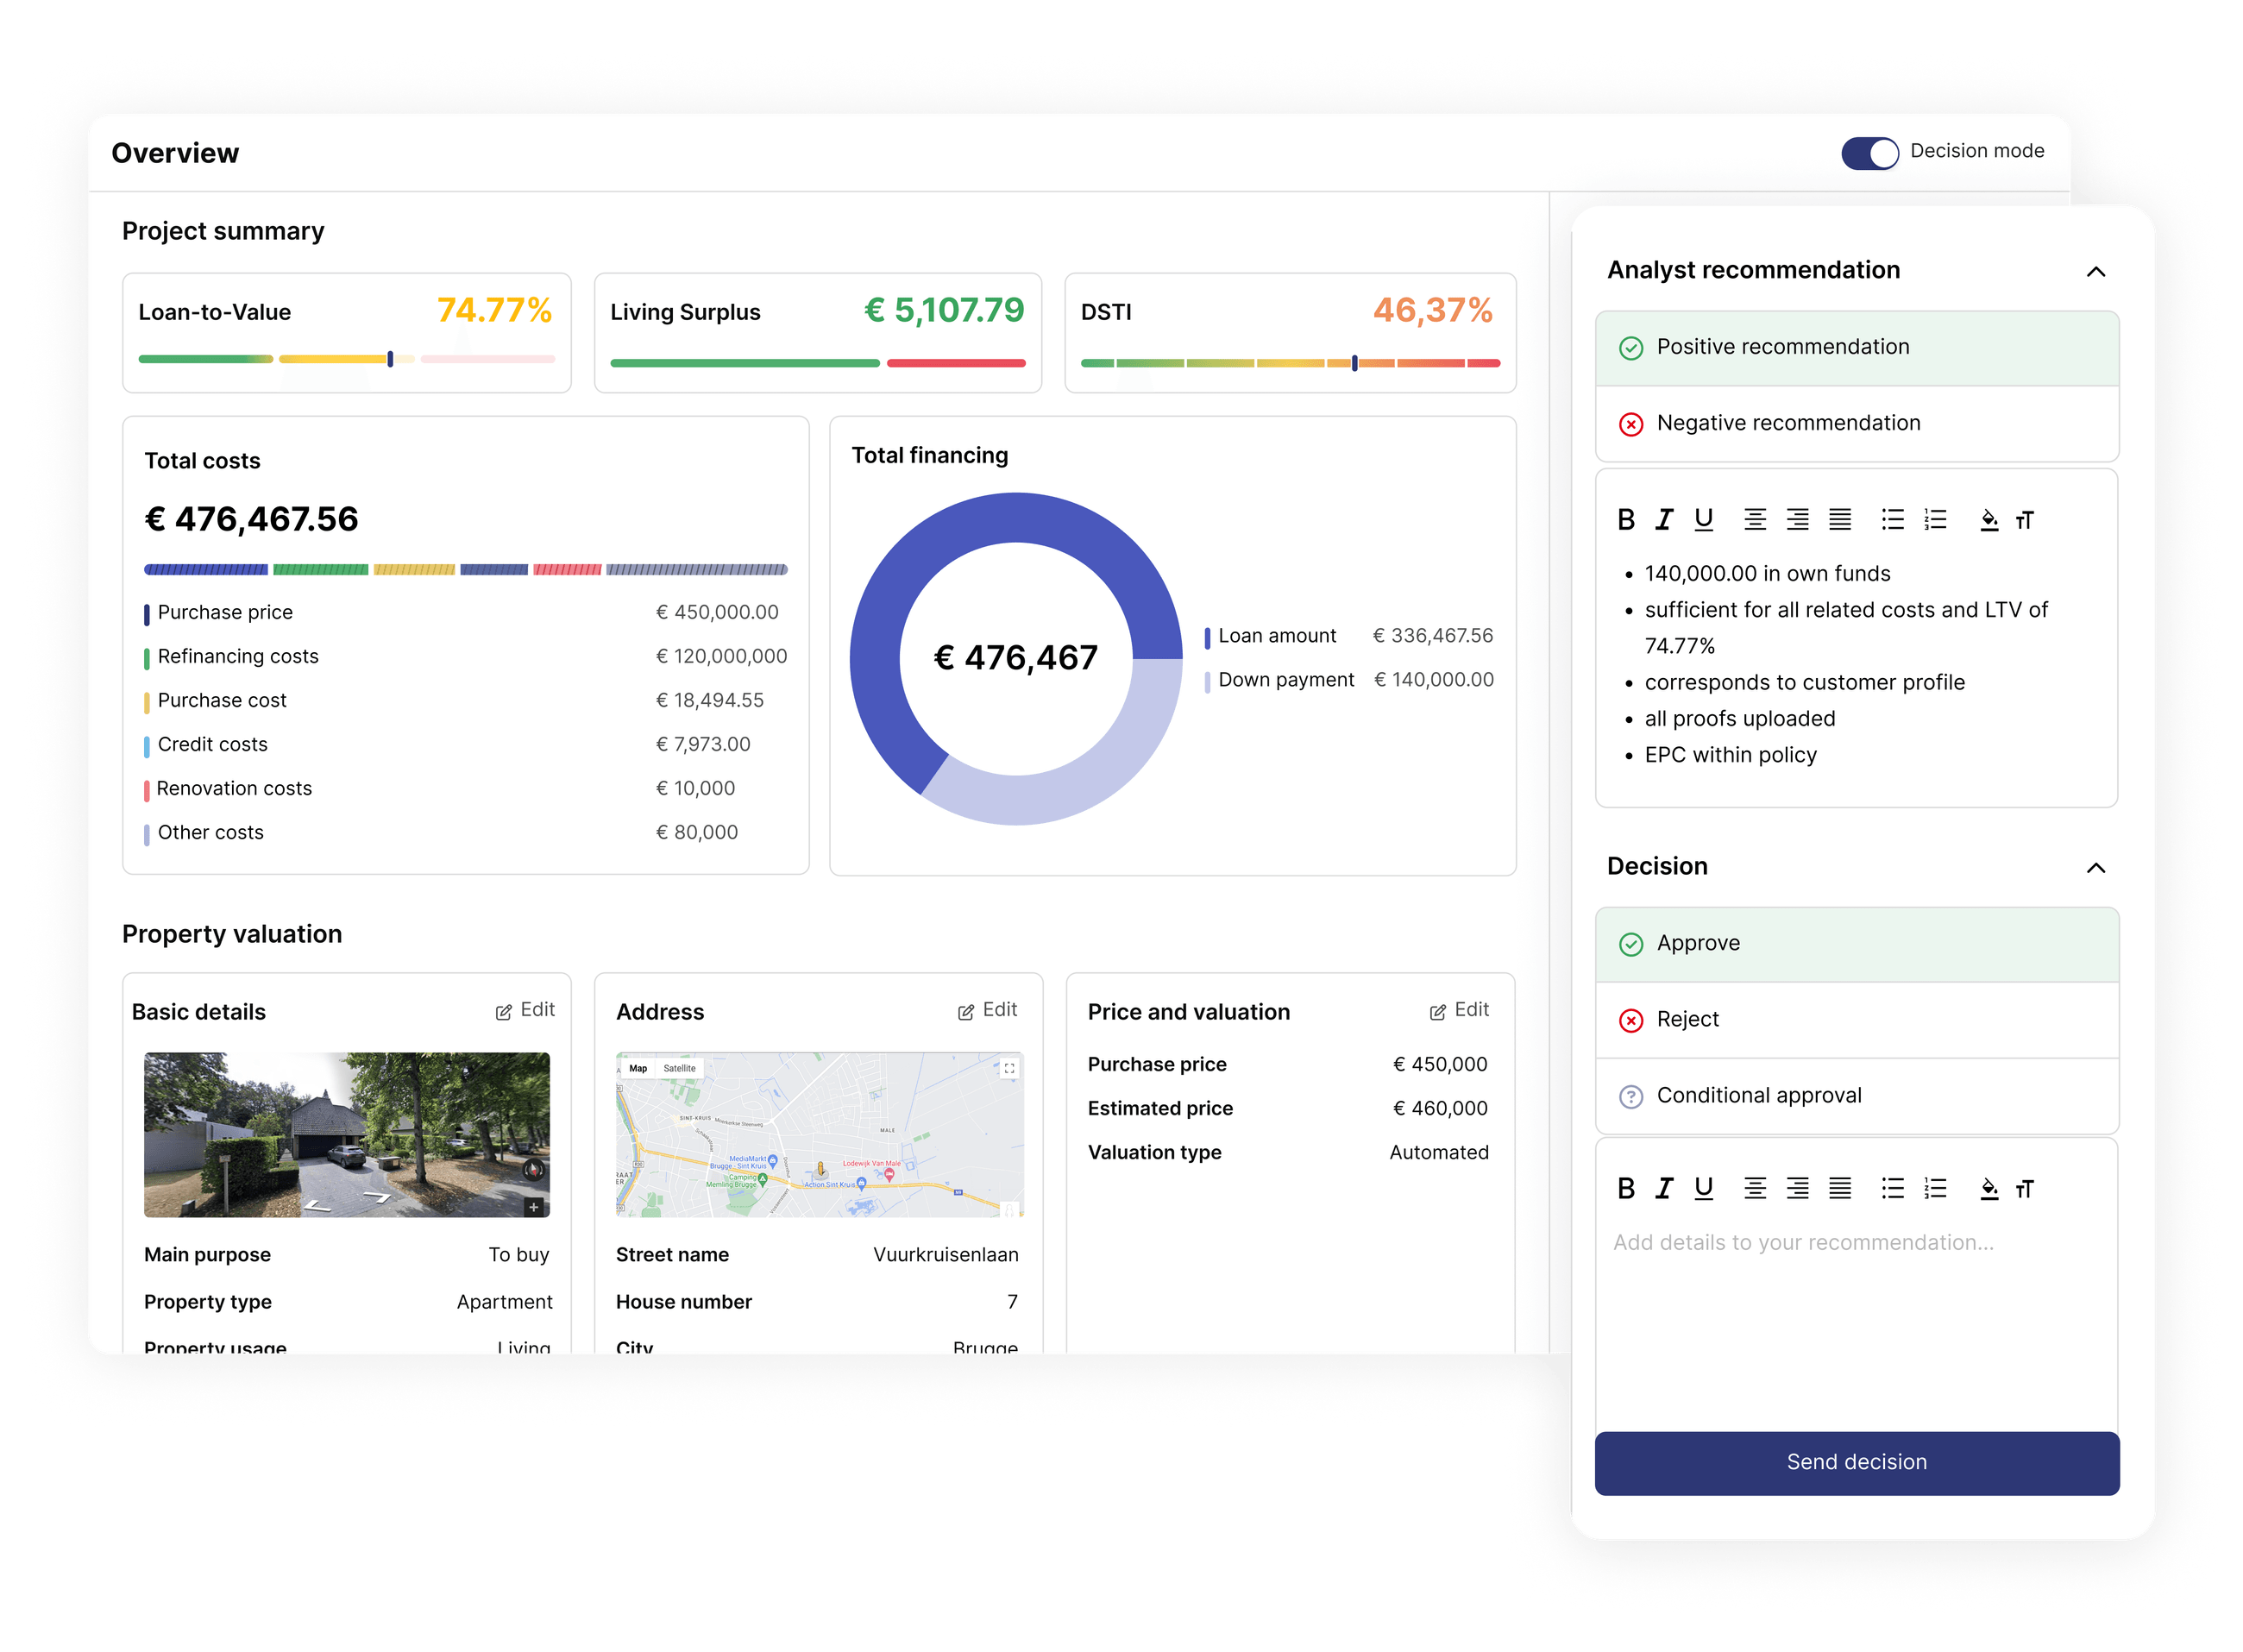Screen dimensions: 2243x1652
Task: Click the Loan-to-Value gauge marker
Action: tap(390, 358)
